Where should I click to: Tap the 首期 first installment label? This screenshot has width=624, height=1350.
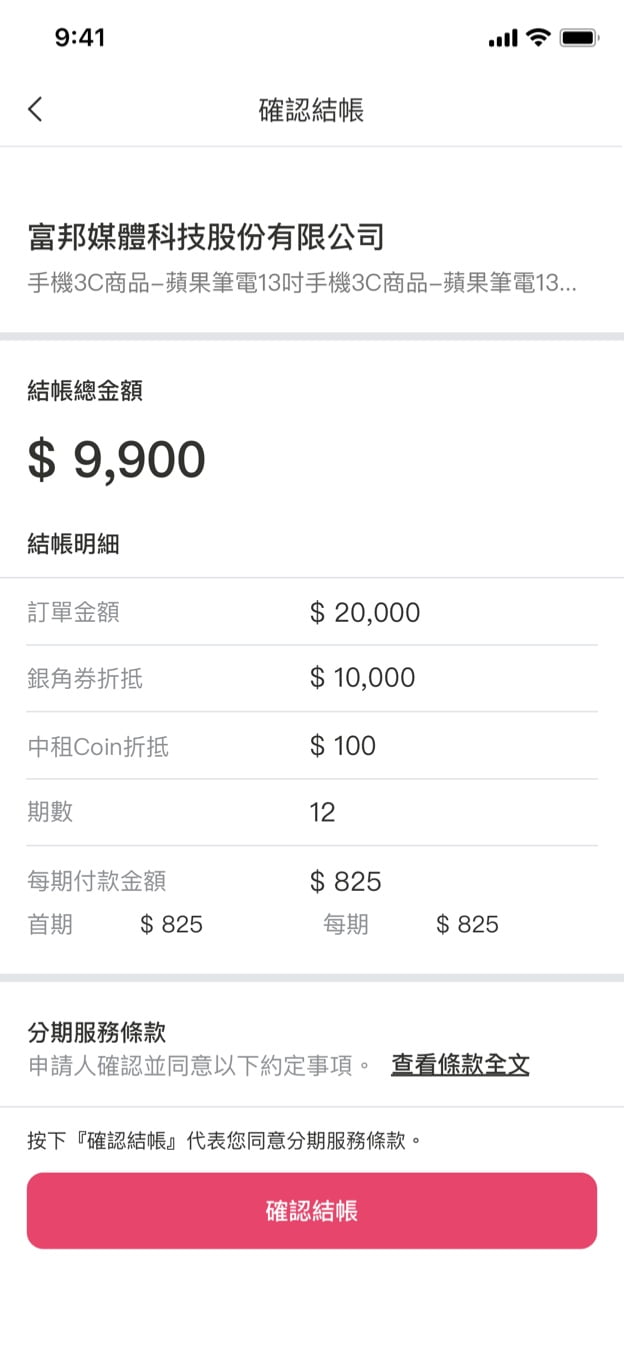pyautogui.click(x=50, y=924)
